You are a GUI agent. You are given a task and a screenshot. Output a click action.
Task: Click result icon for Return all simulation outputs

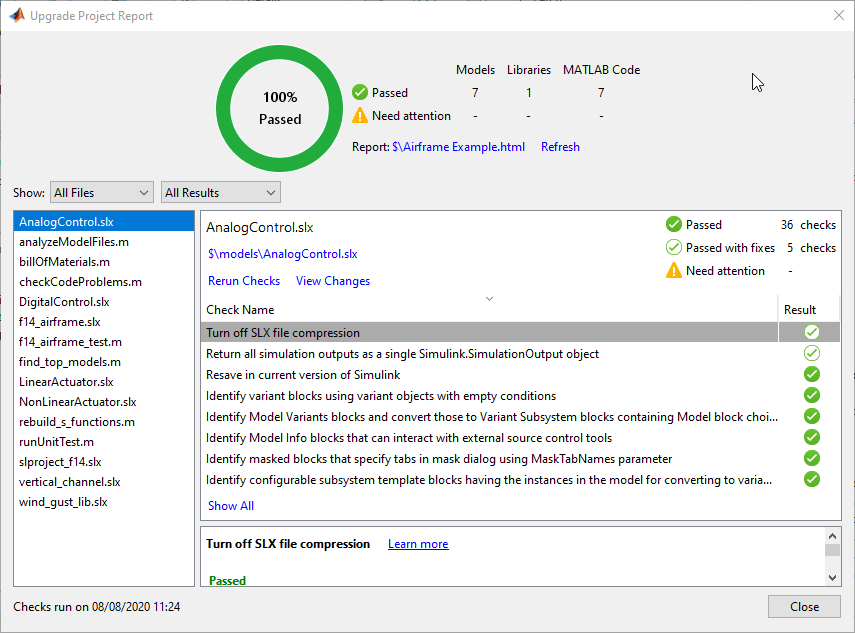pyautogui.click(x=811, y=353)
